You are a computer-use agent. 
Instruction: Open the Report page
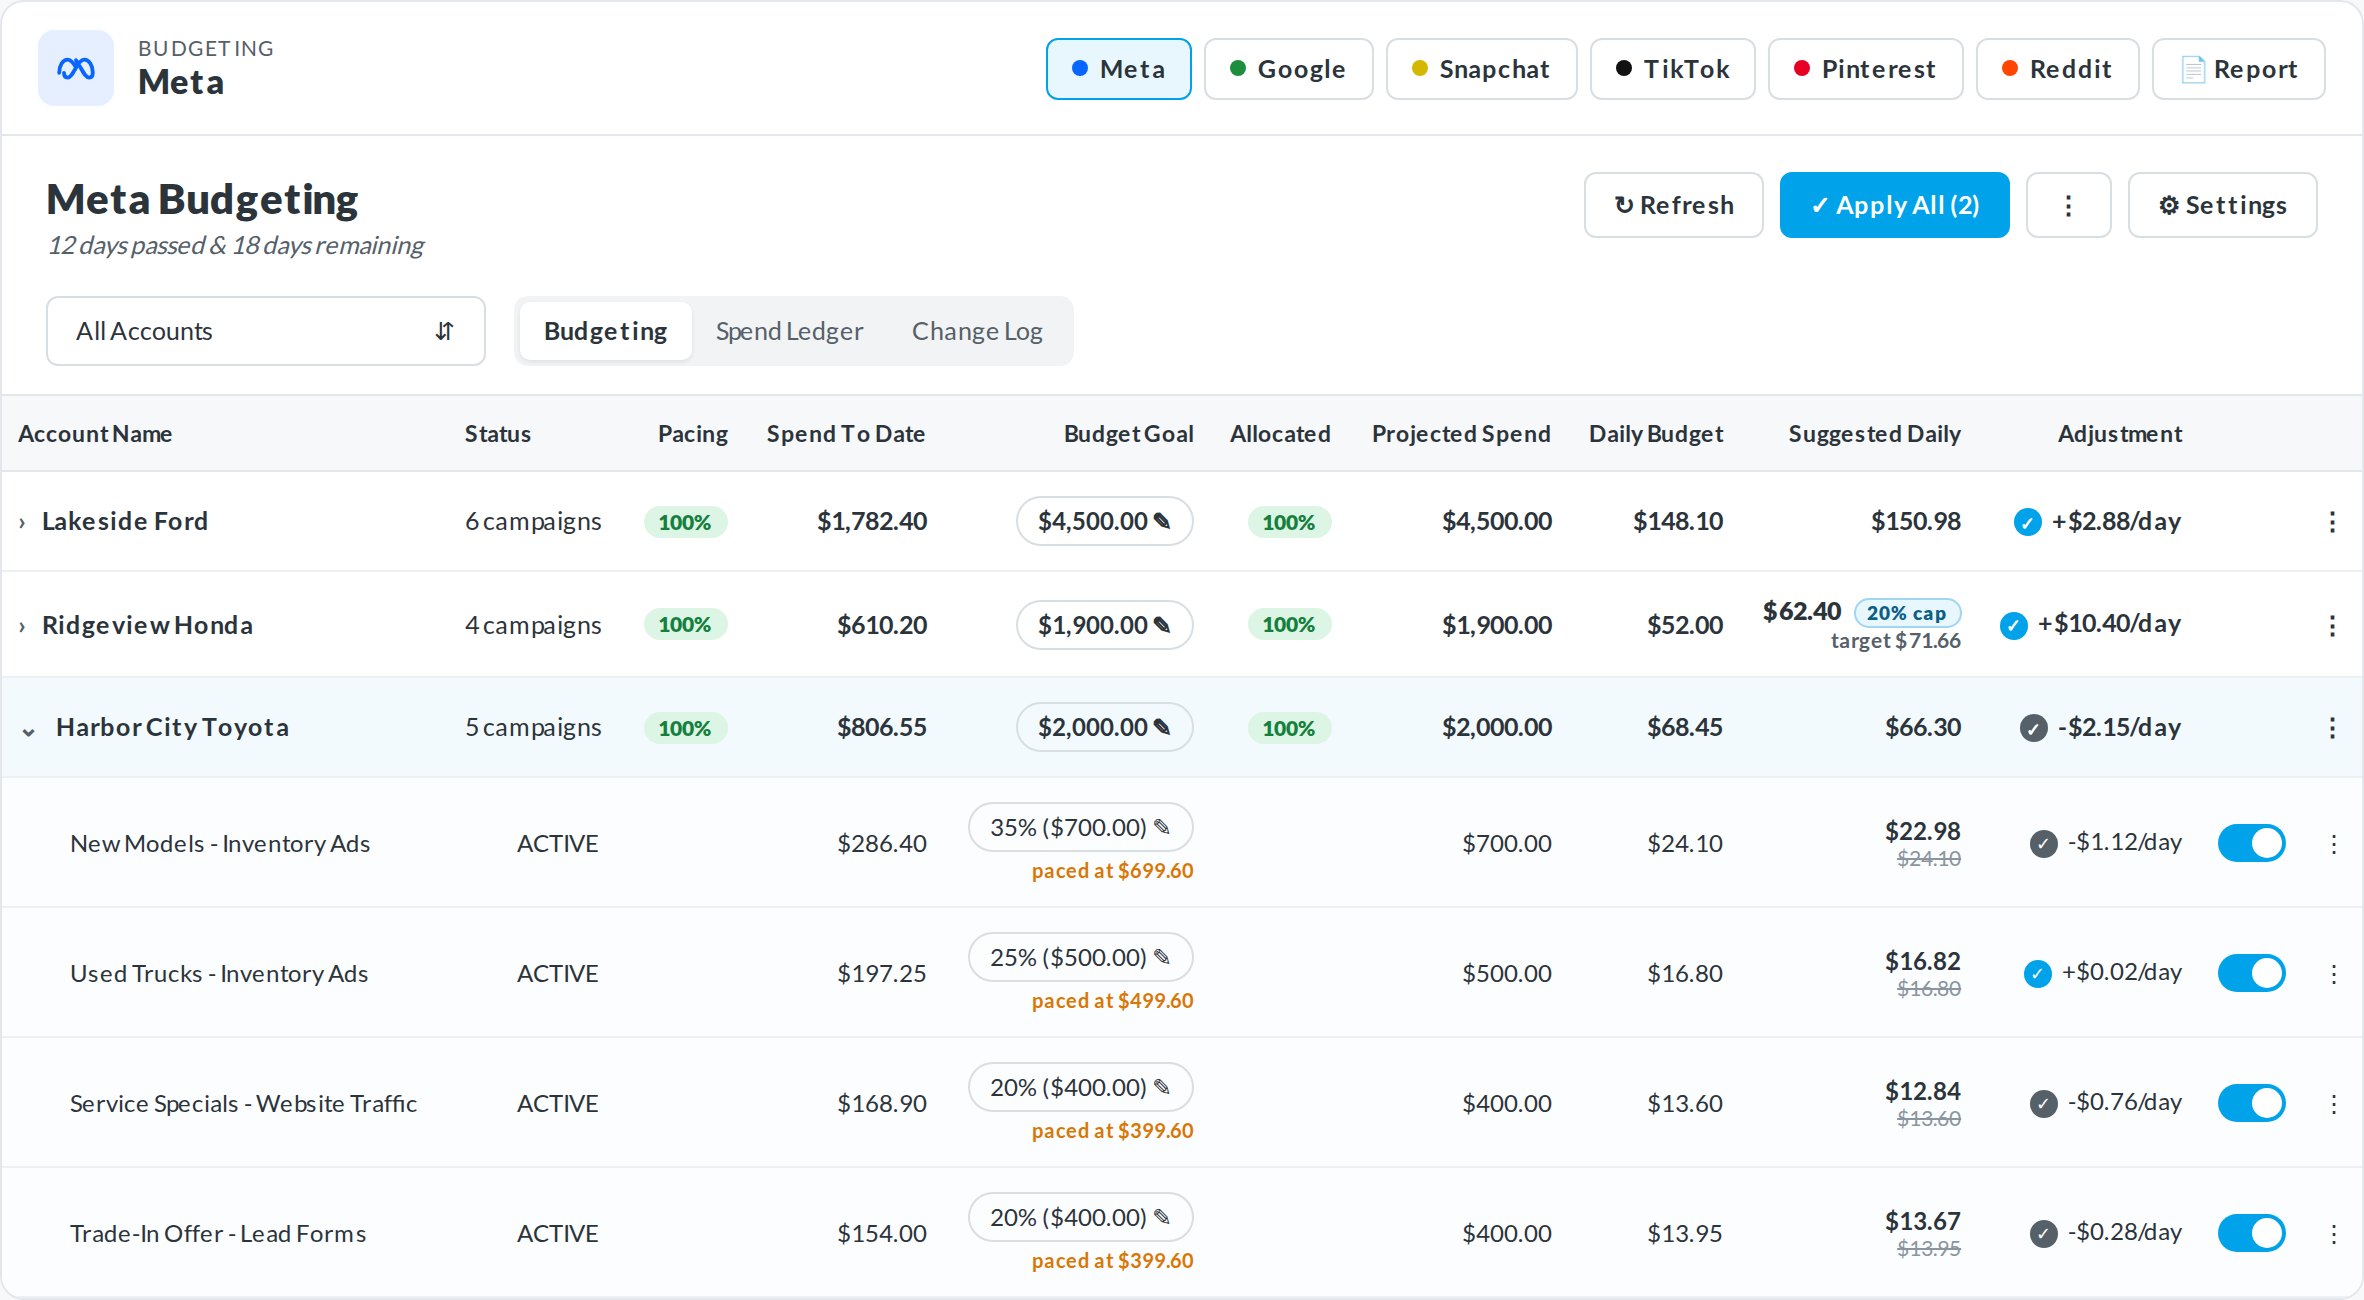coord(2238,69)
